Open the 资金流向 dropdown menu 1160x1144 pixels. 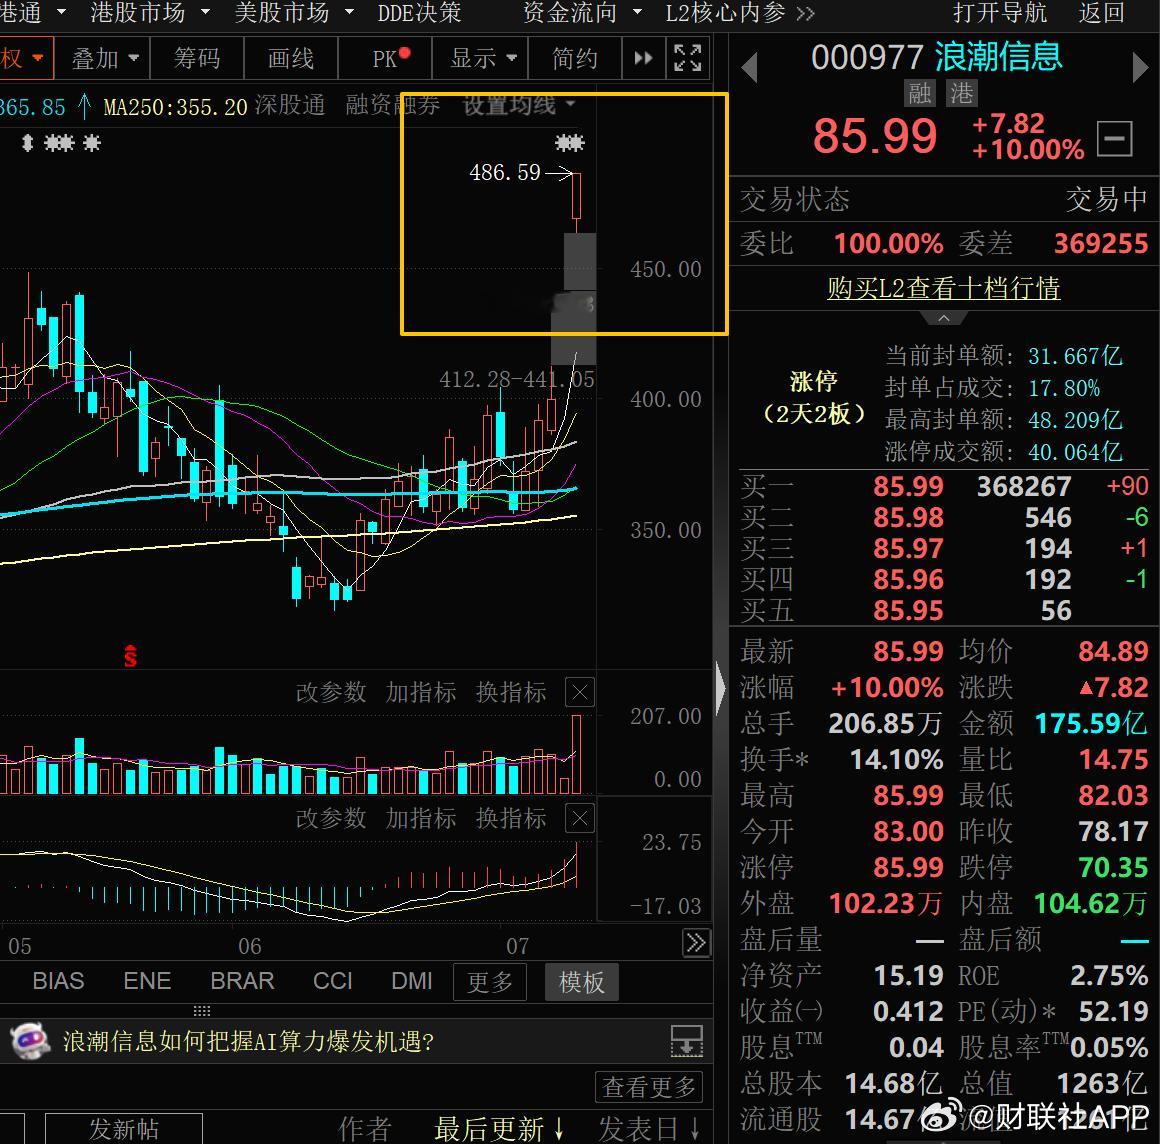point(583,13)
